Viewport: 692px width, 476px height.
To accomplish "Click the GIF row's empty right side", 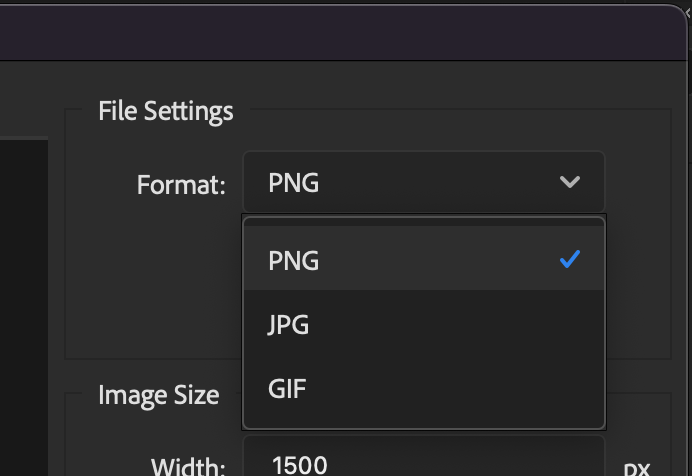I will point(455,389).
